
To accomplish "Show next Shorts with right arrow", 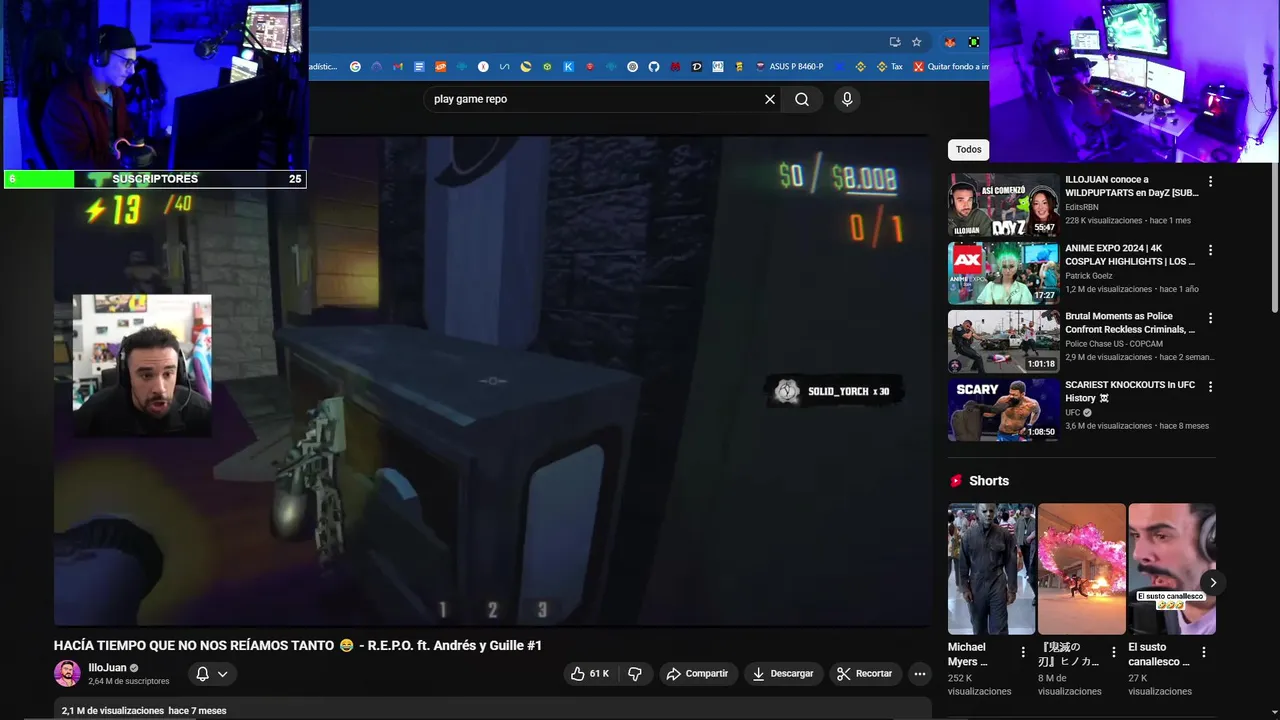I will [1212, 582].
